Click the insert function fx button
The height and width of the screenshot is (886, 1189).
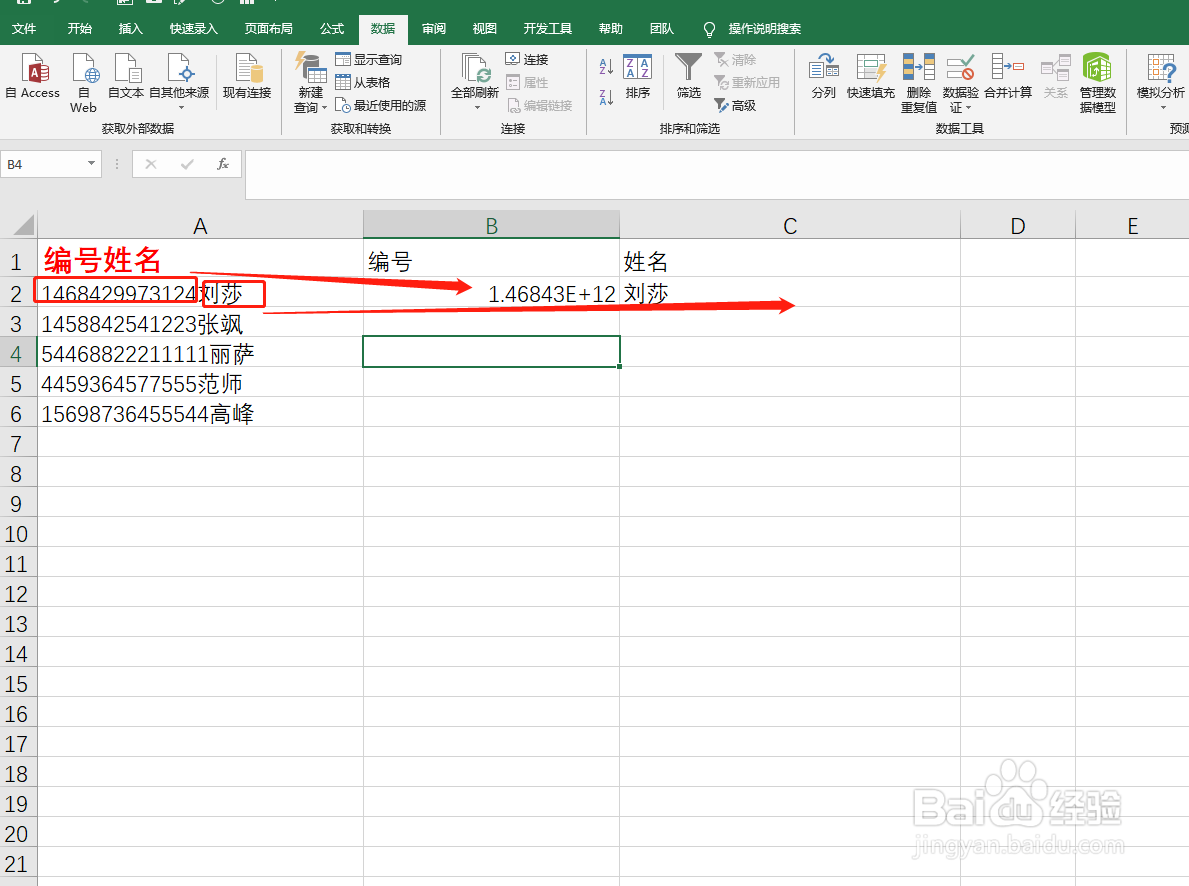(x=223, y=164)
